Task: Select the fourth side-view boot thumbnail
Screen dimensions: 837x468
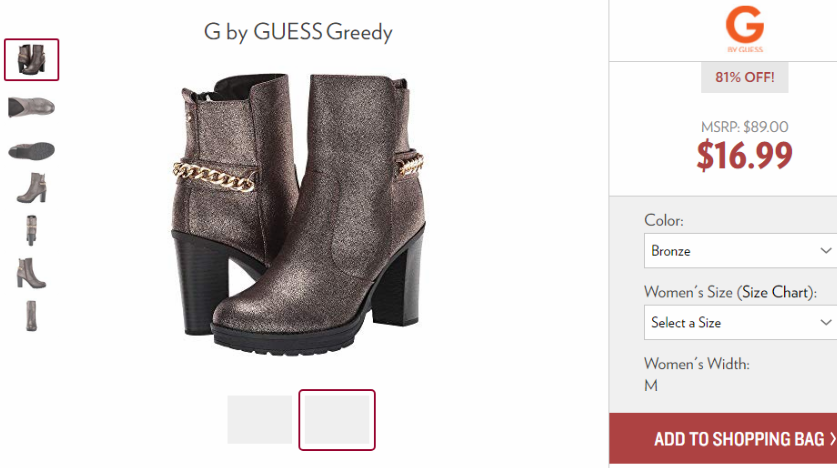Action: [x=31, y=188]
